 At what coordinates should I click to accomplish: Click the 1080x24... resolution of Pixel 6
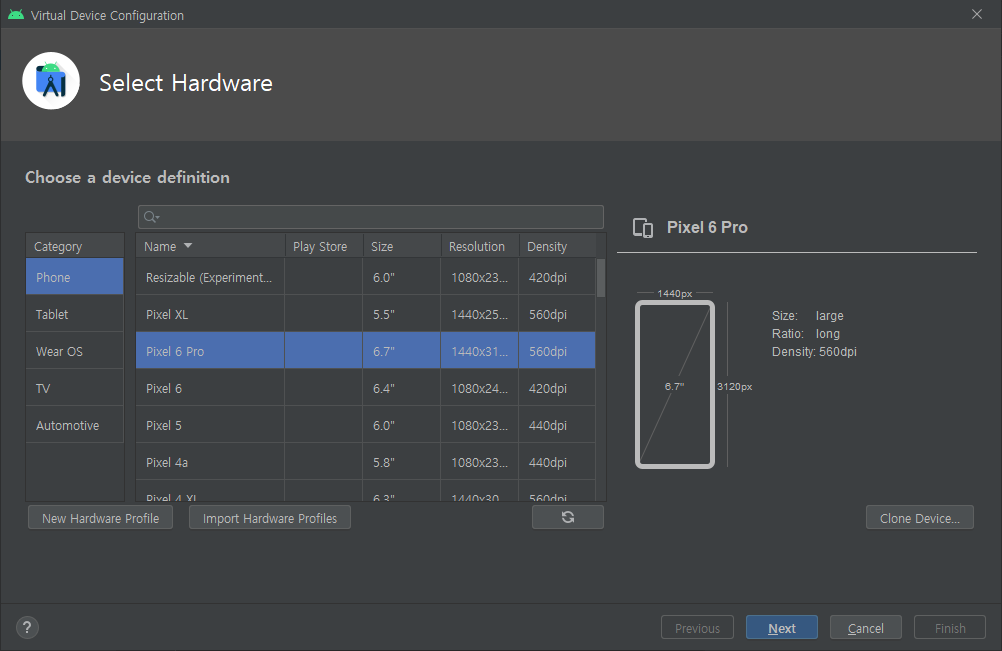480,388
